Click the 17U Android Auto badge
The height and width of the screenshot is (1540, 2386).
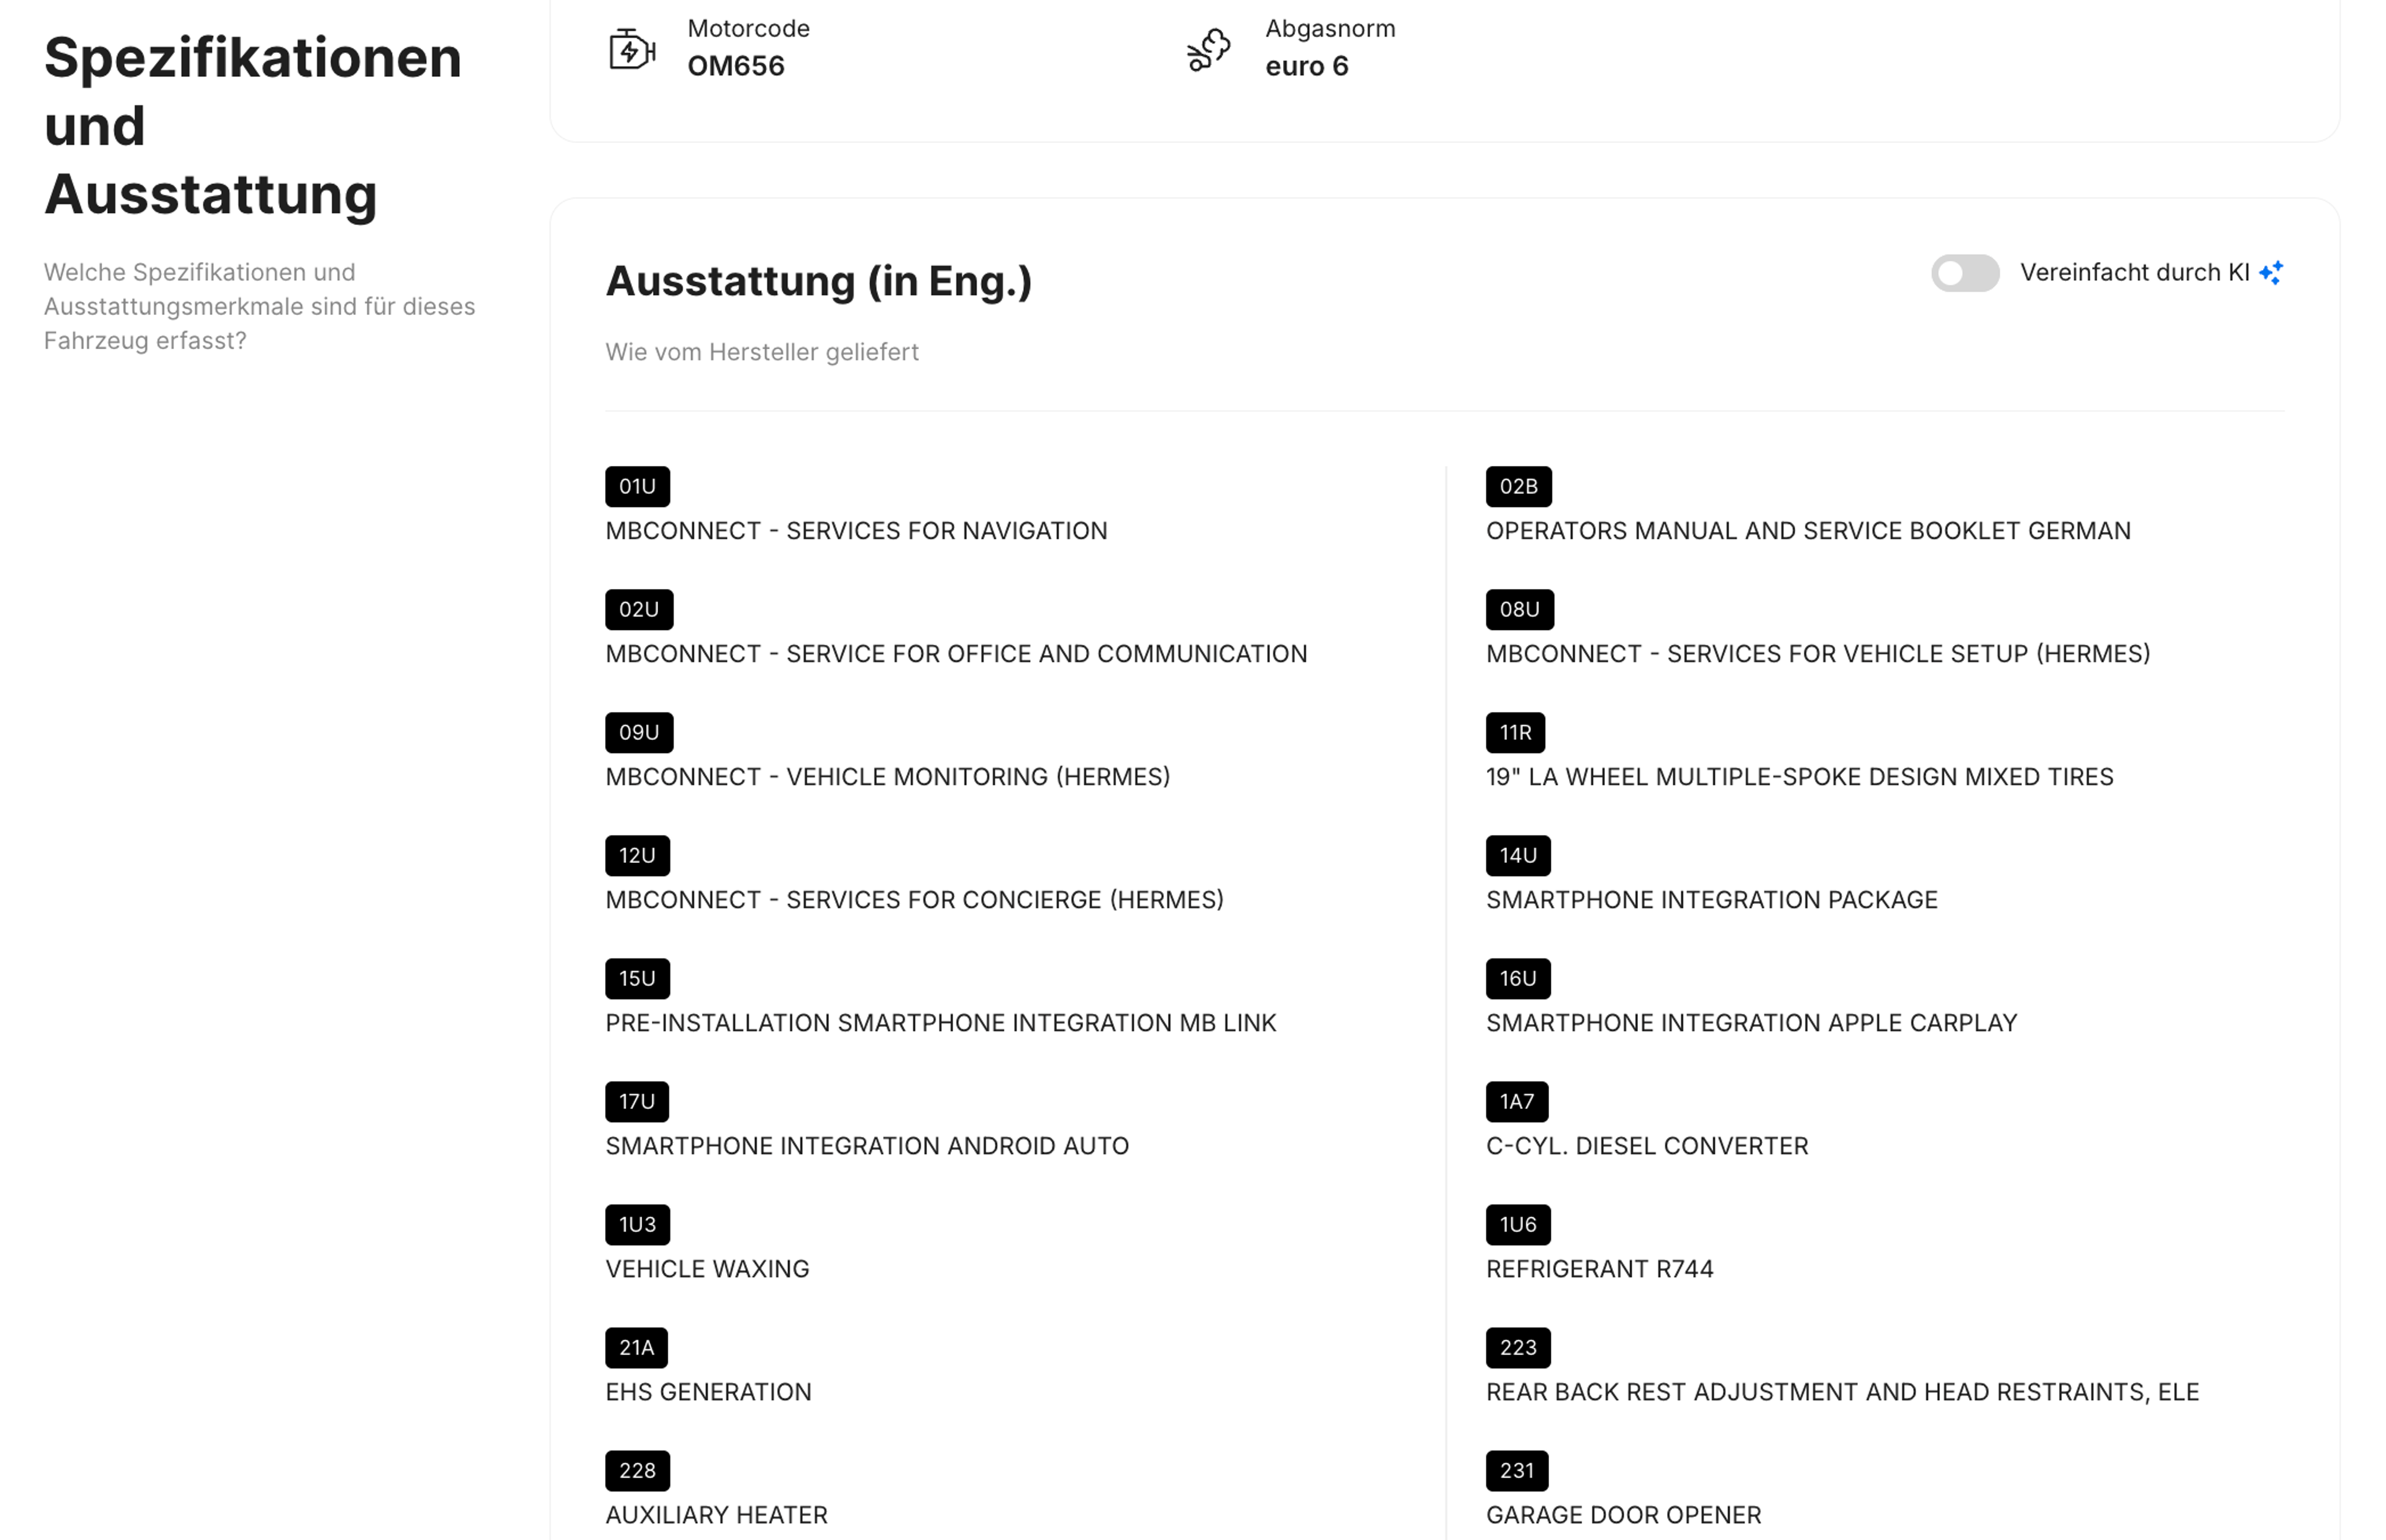pos(637,1101)
